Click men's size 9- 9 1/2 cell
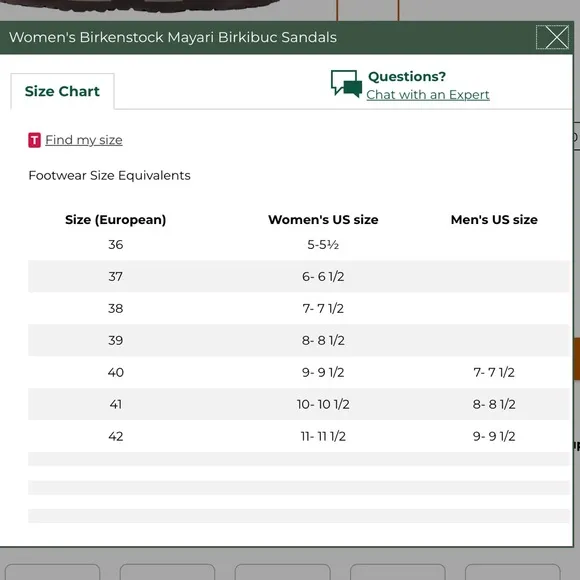The image size is (580, 580). (x=494, y=436)
